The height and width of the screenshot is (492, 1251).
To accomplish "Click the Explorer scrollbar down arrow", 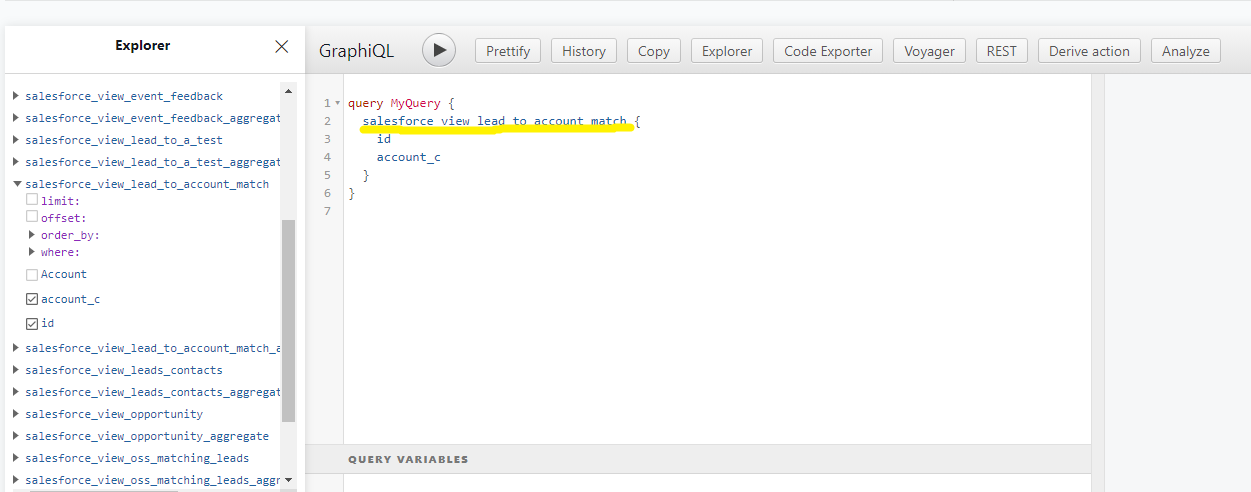I will coord(289,480).
